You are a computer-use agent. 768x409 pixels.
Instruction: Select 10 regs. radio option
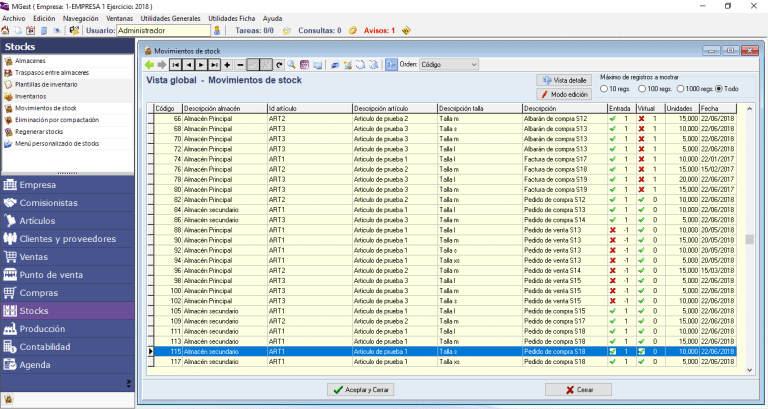tap(604, 89)
